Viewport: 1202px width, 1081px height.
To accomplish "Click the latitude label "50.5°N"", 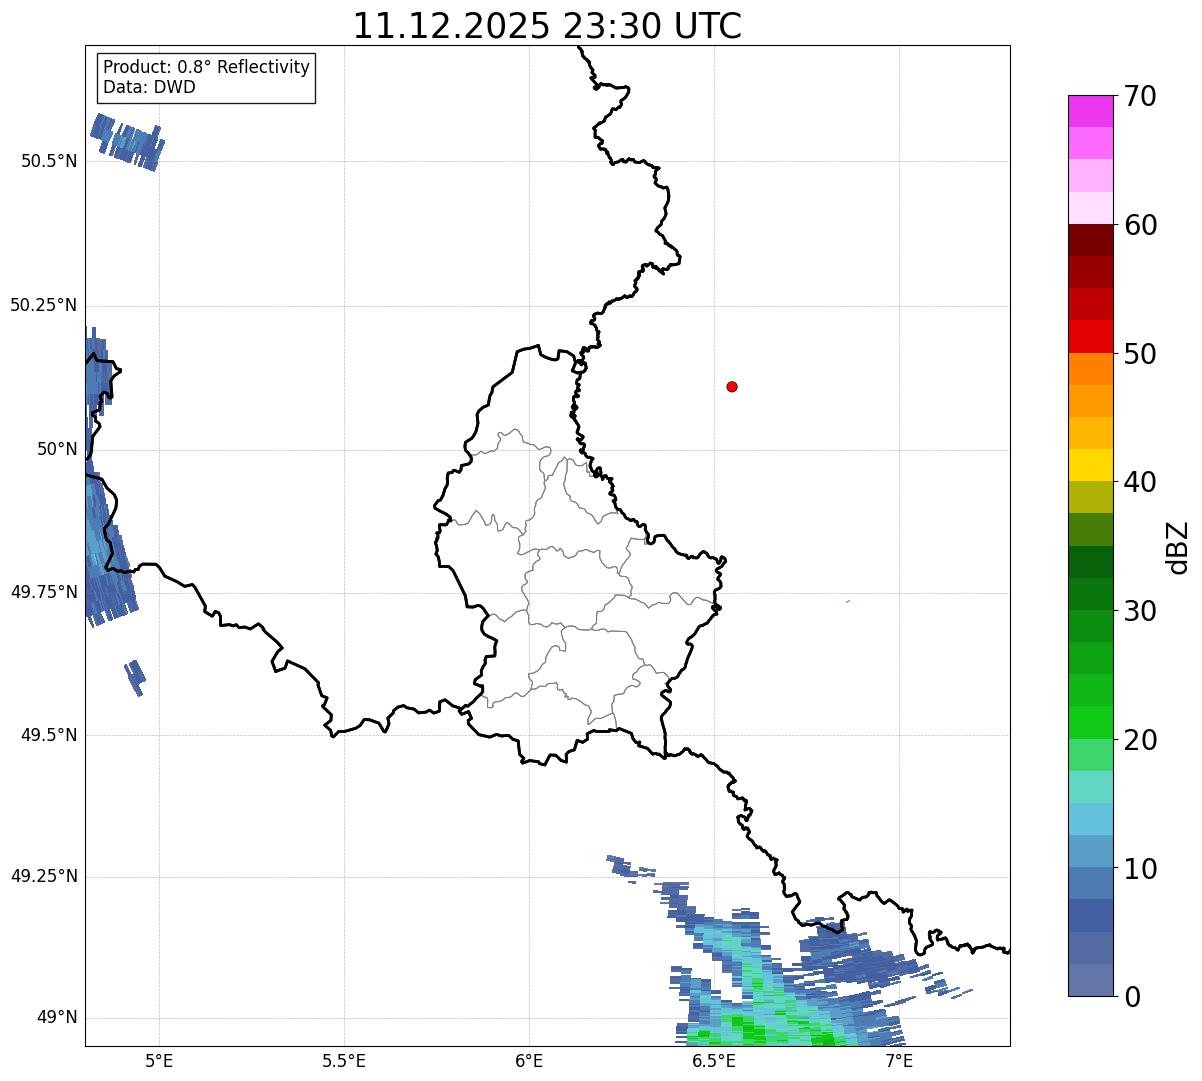I will (48, 161).
